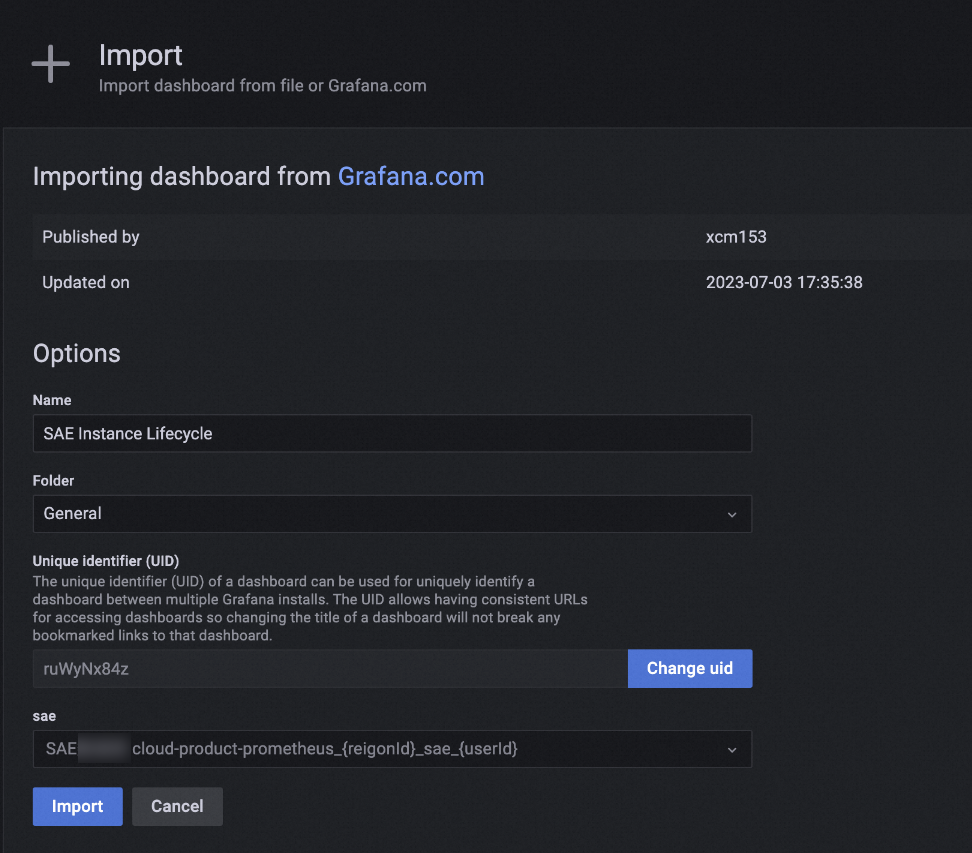The height and width of the screenshot is (853, 972).
Task: Click the UID field showing ruWyNx84z
Action: point(330,669)
